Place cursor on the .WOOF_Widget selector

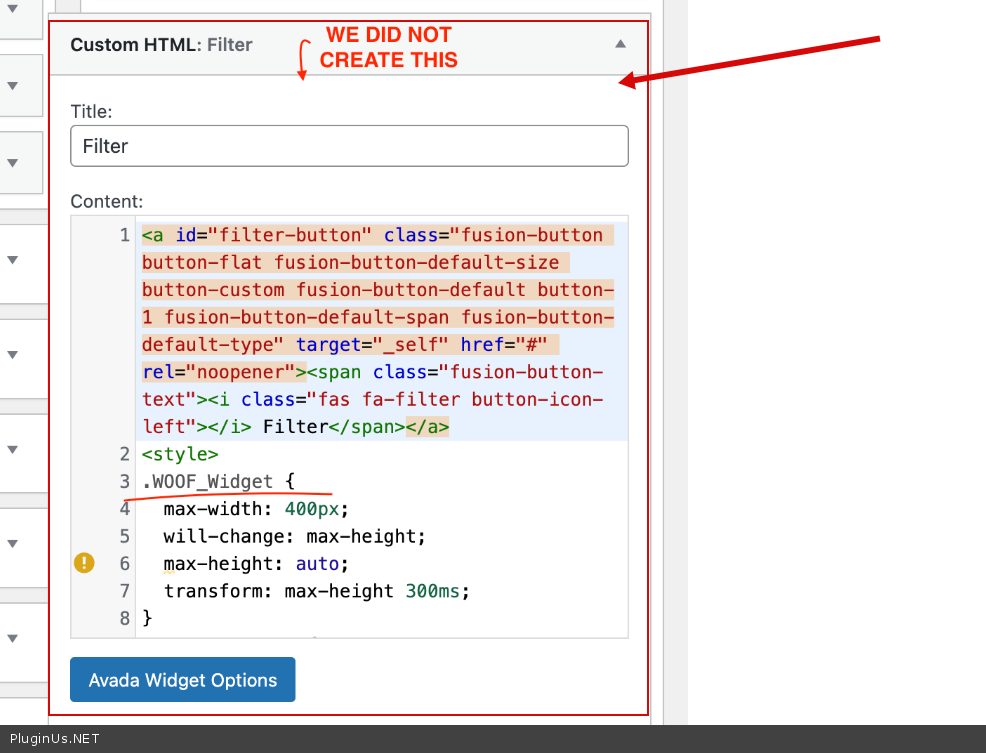pyautogui.click(x=212, y=481)
